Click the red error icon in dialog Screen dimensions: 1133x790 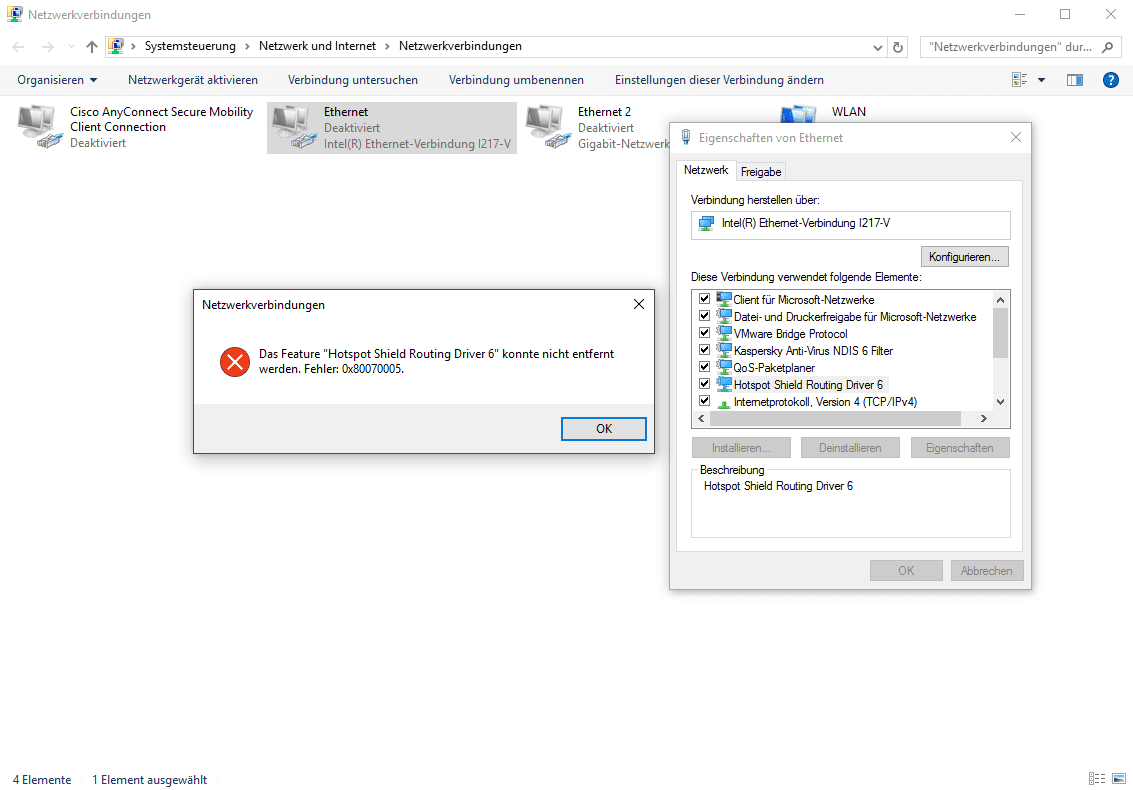click(x=235, y=362)
